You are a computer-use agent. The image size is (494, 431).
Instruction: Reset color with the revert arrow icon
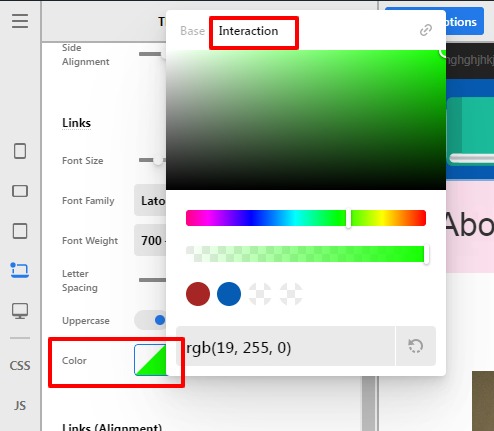click(416, 346)
